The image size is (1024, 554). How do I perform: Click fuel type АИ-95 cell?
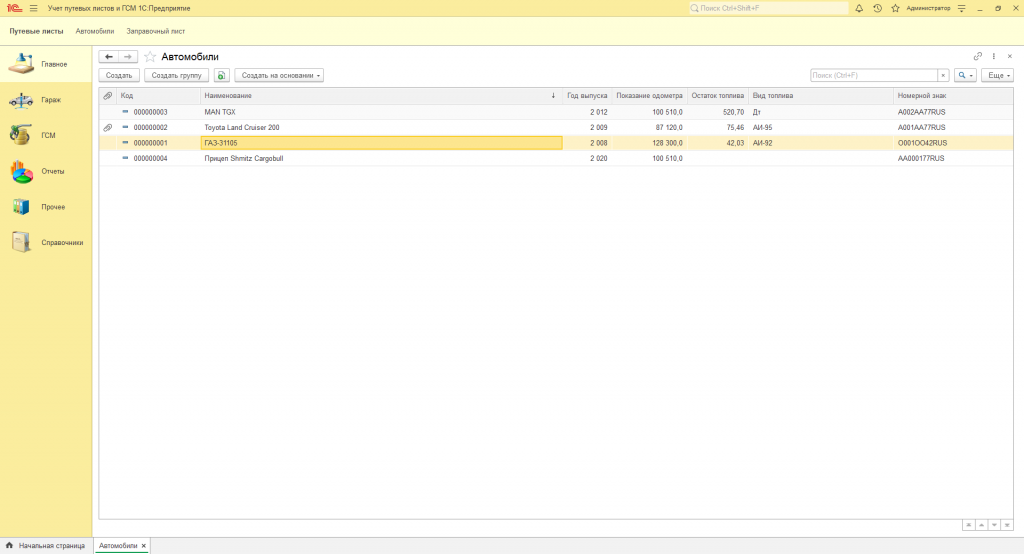click(821, 127)
